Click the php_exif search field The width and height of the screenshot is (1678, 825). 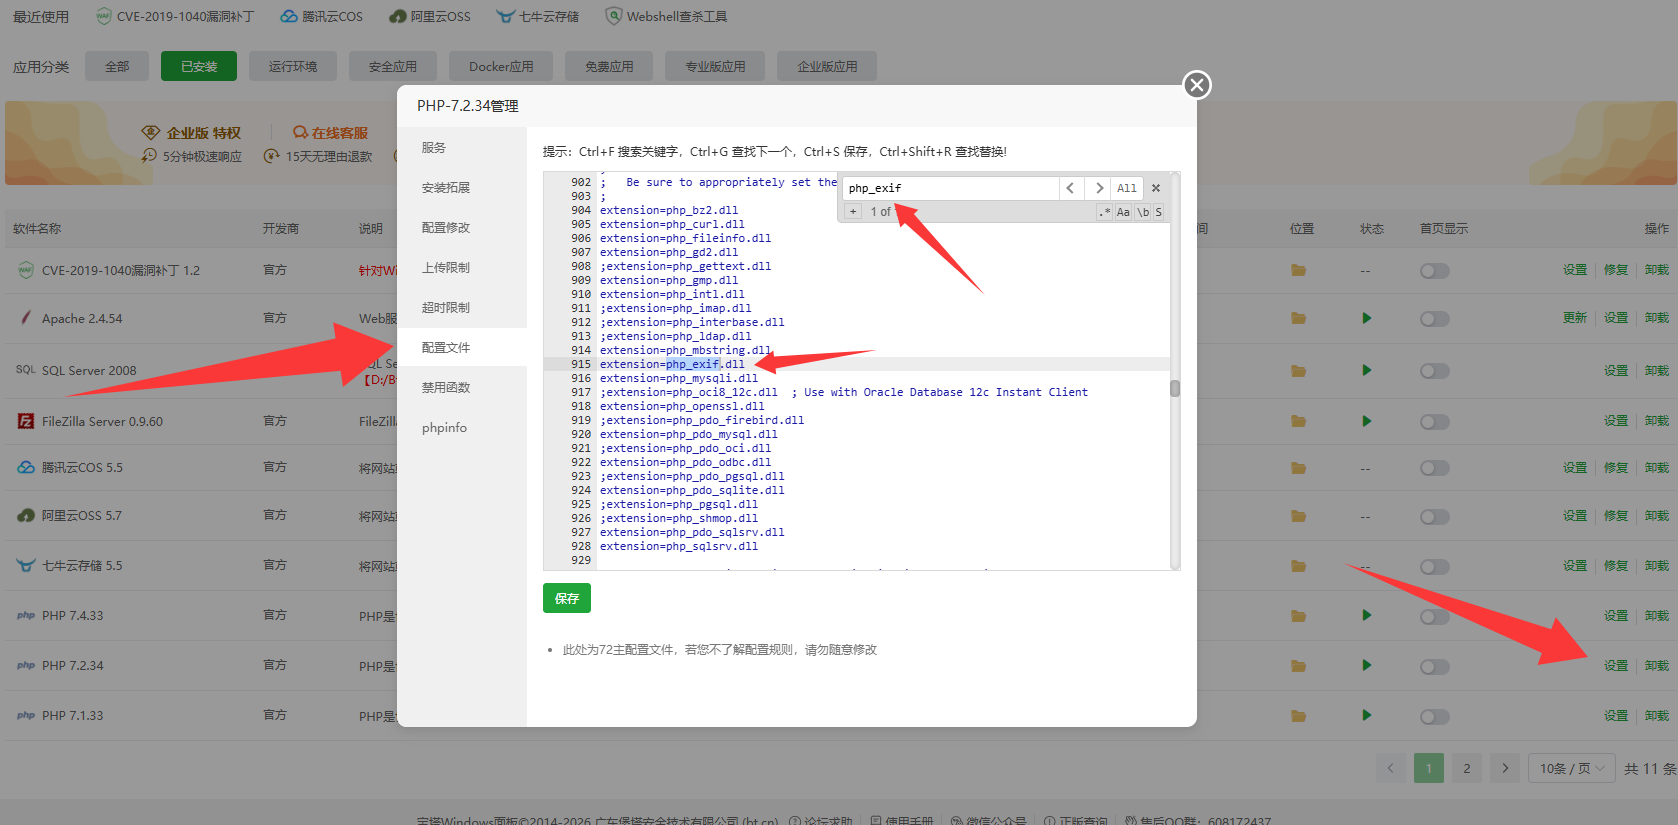pos(950,188)
